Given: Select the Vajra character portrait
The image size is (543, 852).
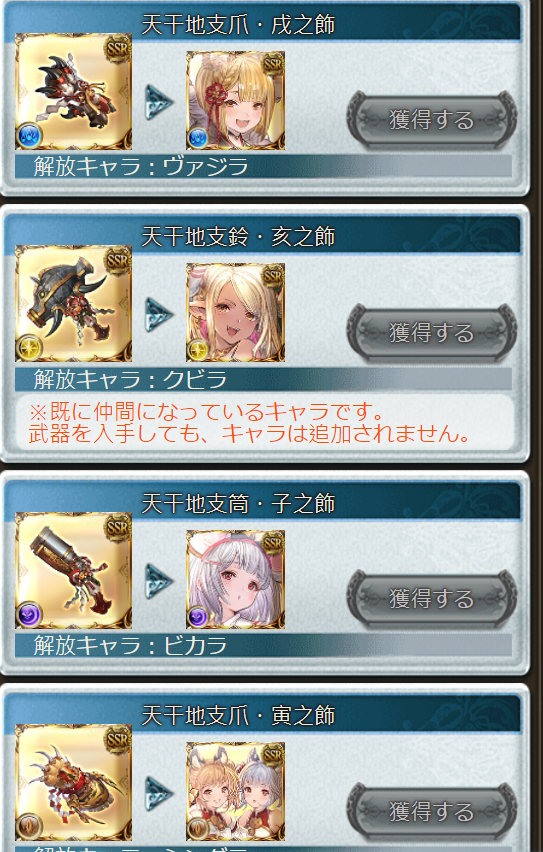Looking at the screenshot, I should coord(235,101).
